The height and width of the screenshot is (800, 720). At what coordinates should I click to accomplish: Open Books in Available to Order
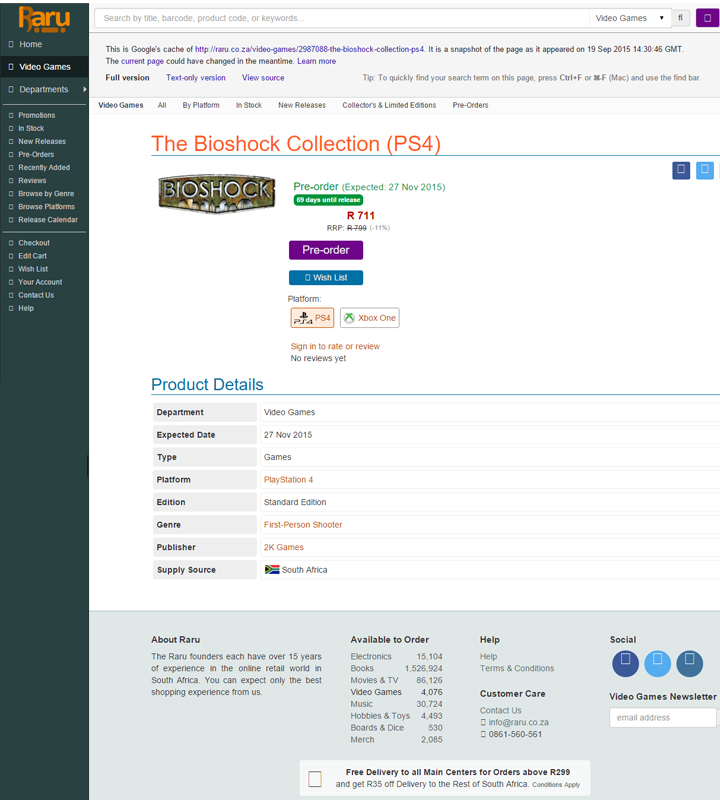362,668
